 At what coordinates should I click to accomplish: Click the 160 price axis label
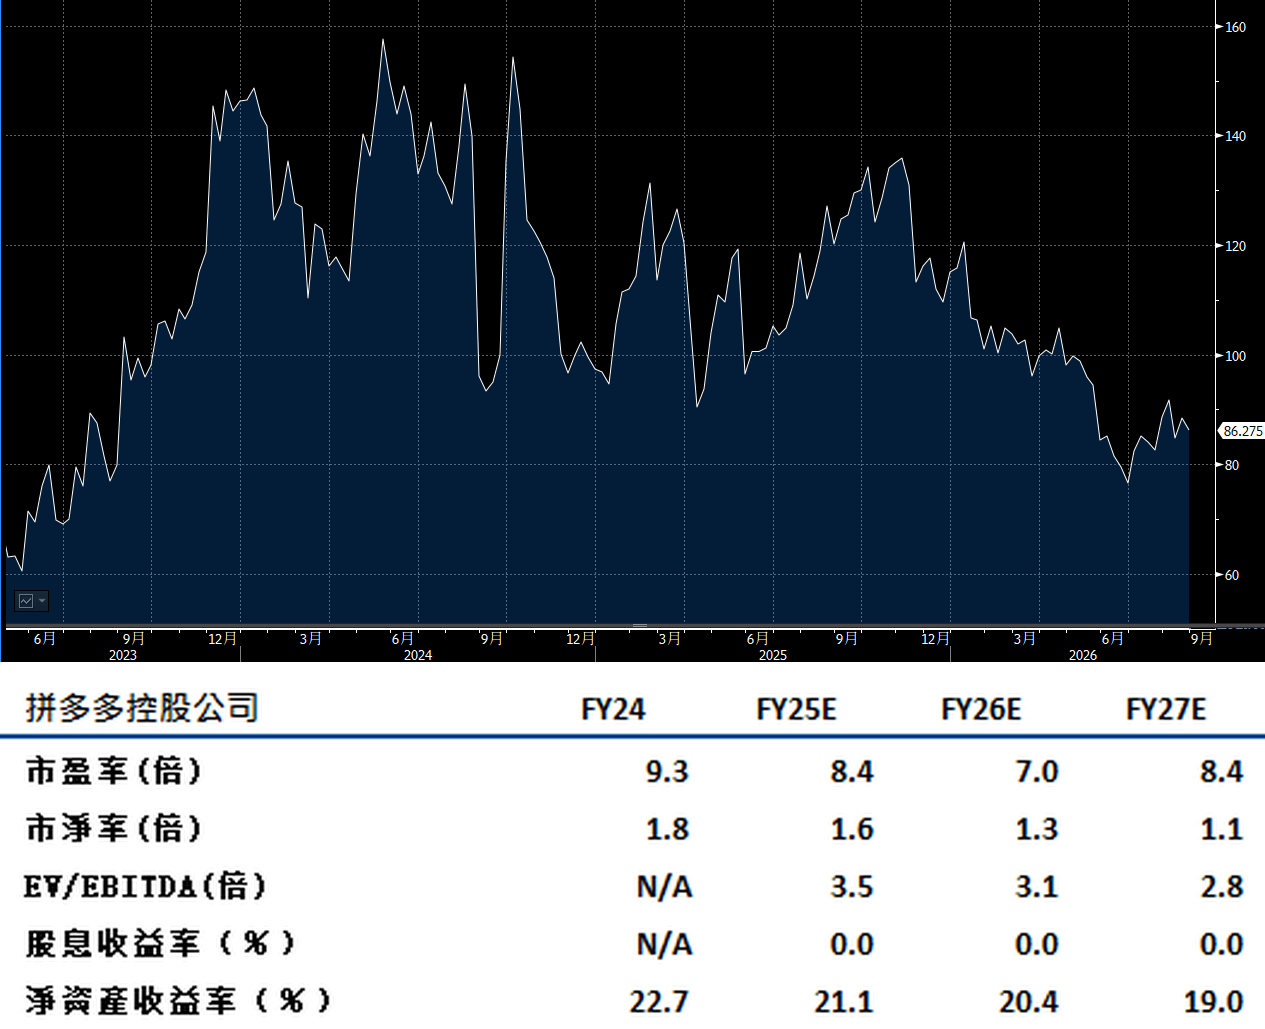pyautogui.click(x=1236, y=27)
